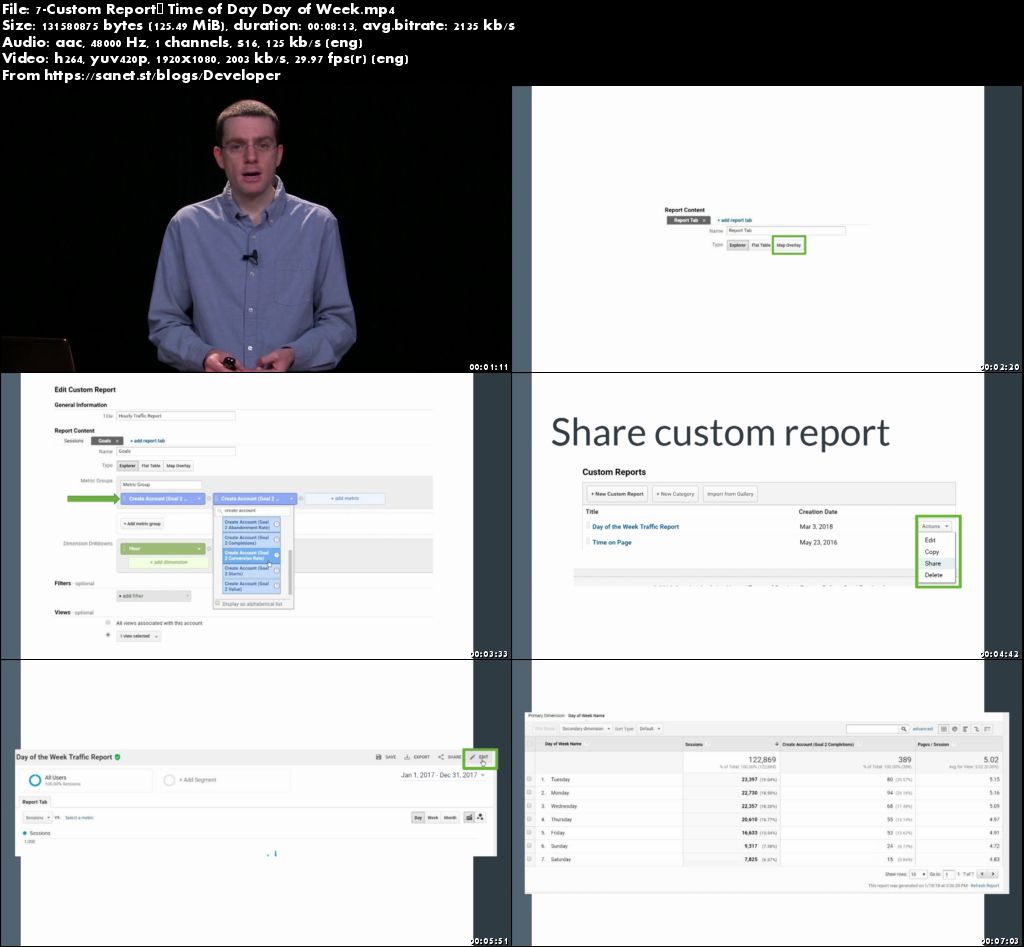Click the scrollbar in the Create Account metric list
Image resolution: width=1024 pixels, height=947 pixels.
tap(290, 572)
